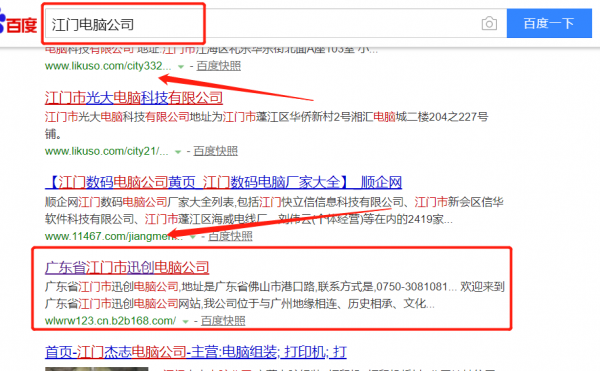This screenshot has width=600, height=371.
Task: Open 百度快照 for the likuso city332 result
Action: point(218,66)
